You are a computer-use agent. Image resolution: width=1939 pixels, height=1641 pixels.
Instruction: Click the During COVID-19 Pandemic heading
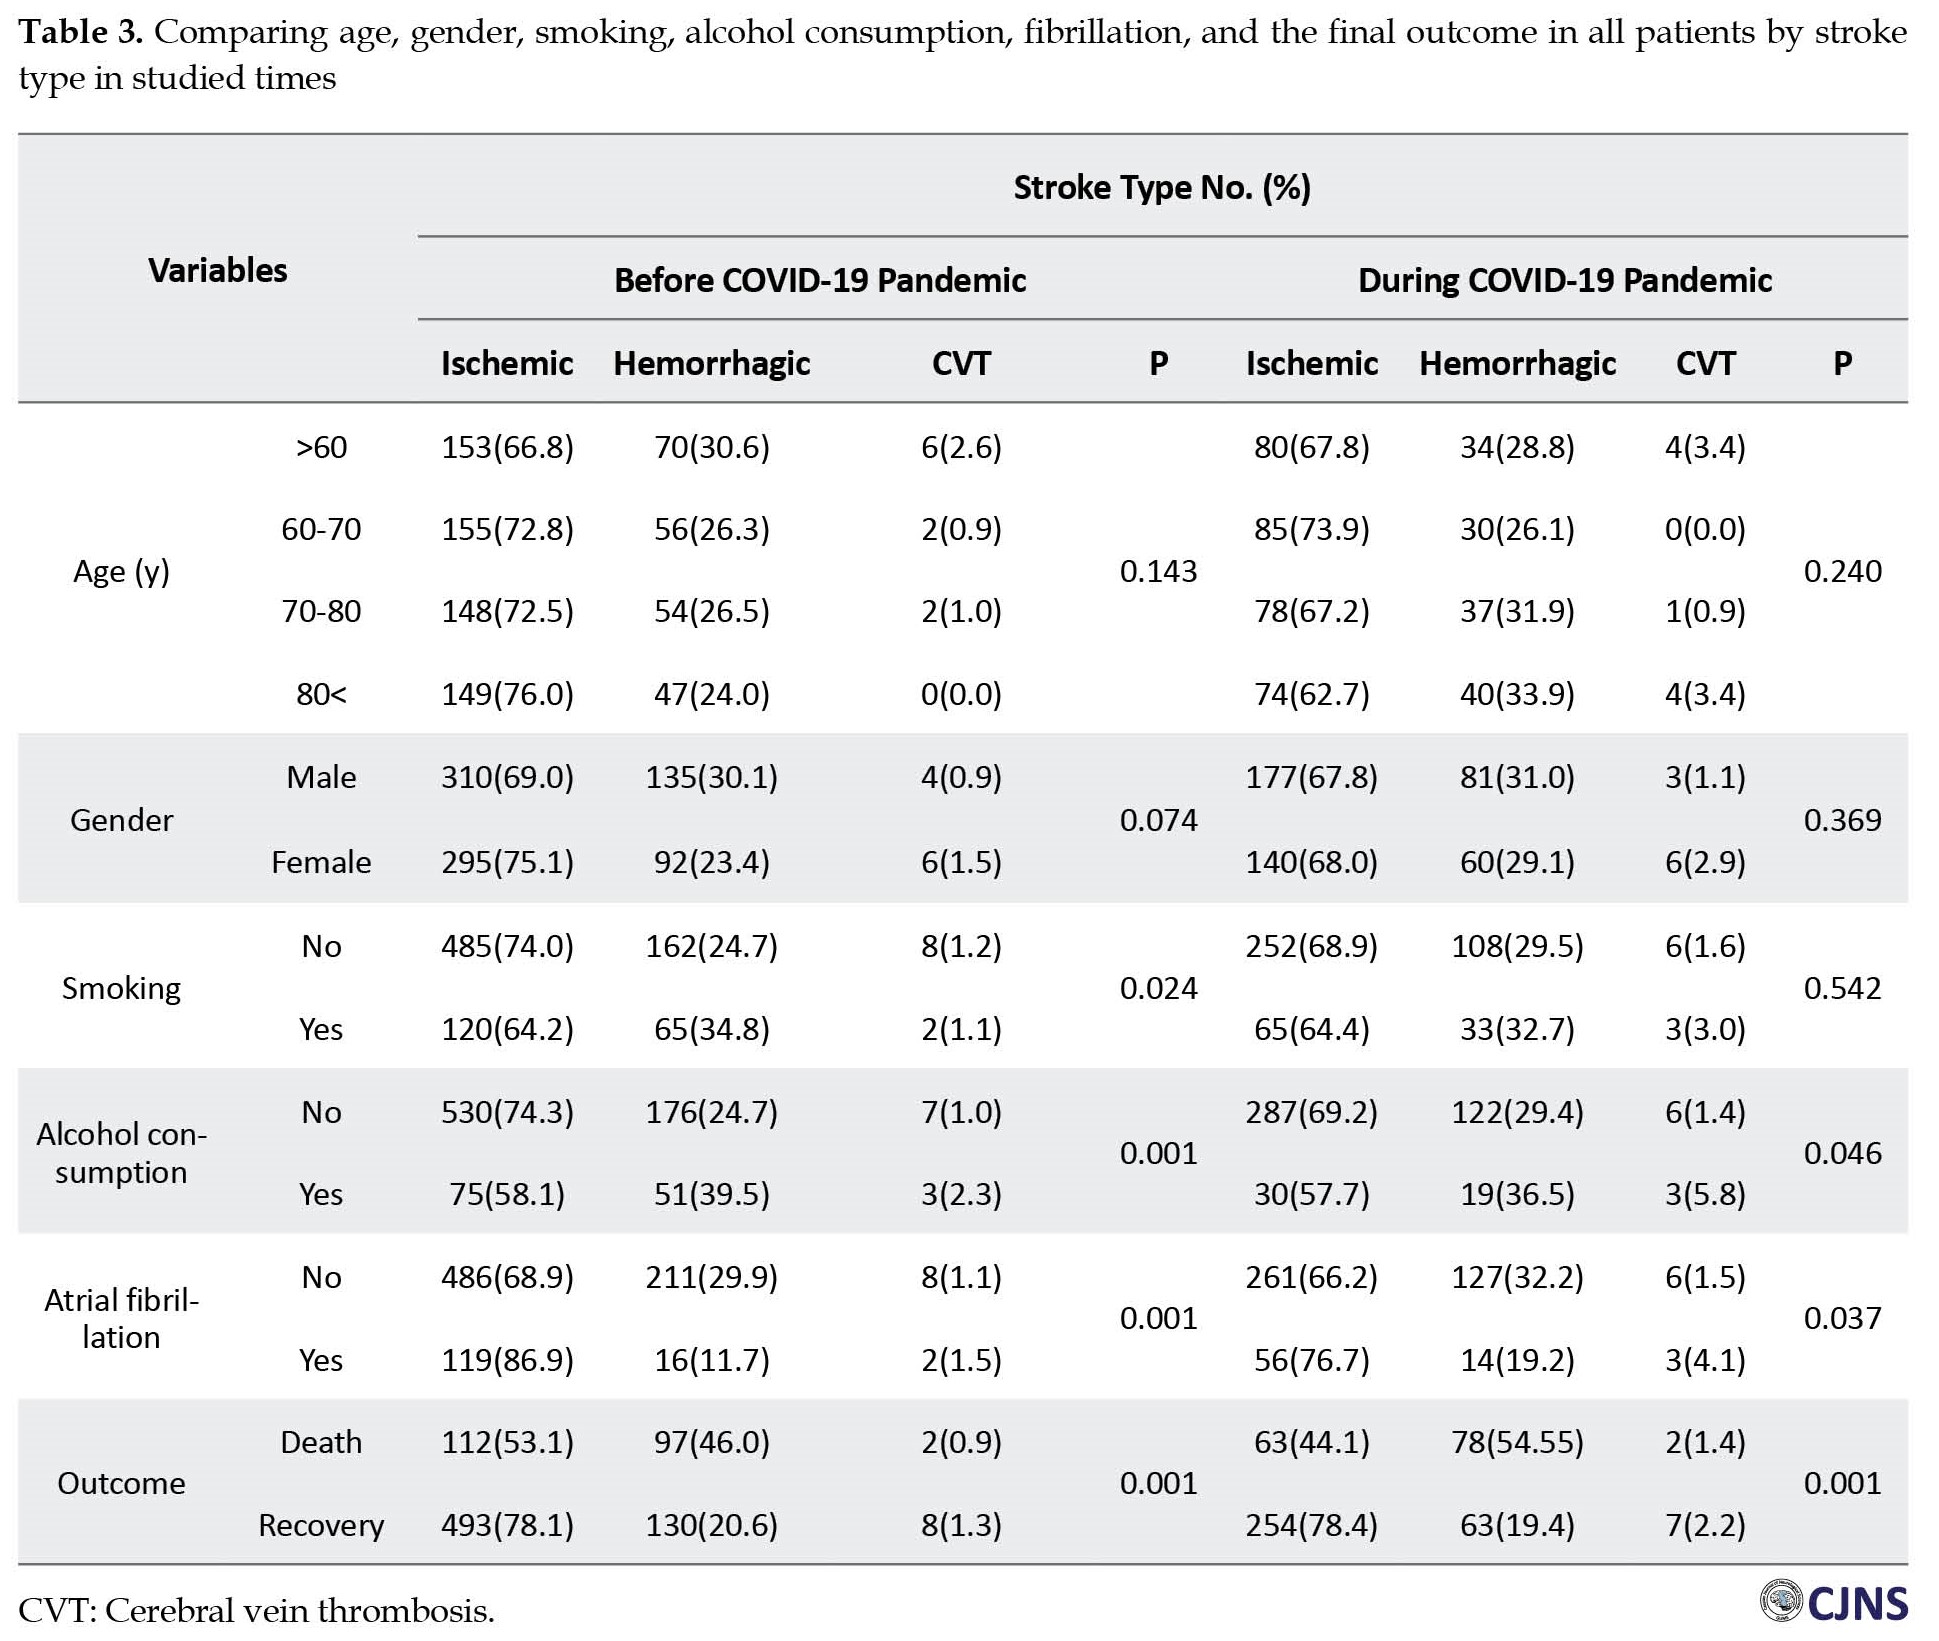(1564, 280)
